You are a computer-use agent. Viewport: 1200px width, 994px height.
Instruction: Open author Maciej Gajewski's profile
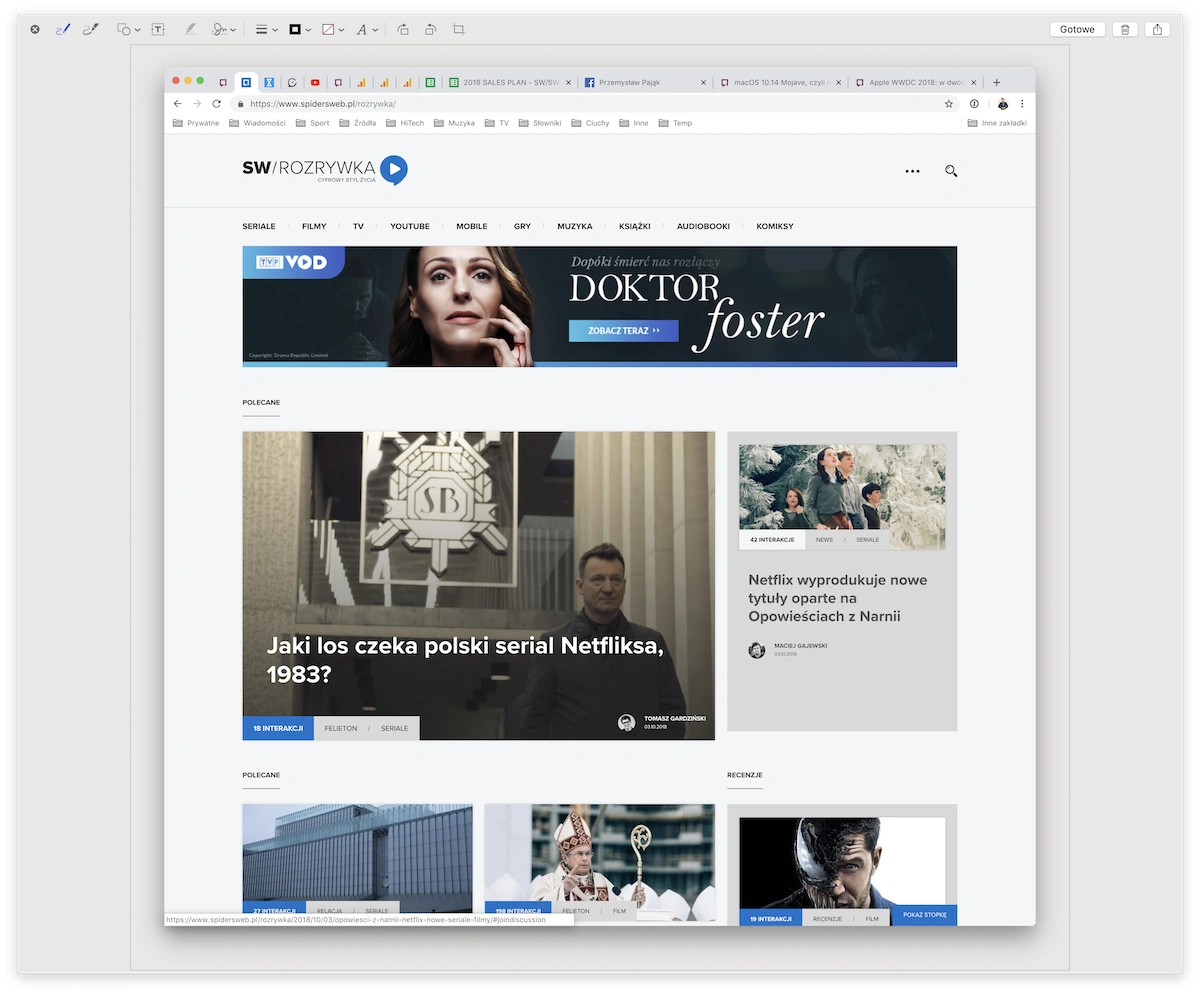pos(800,646)
